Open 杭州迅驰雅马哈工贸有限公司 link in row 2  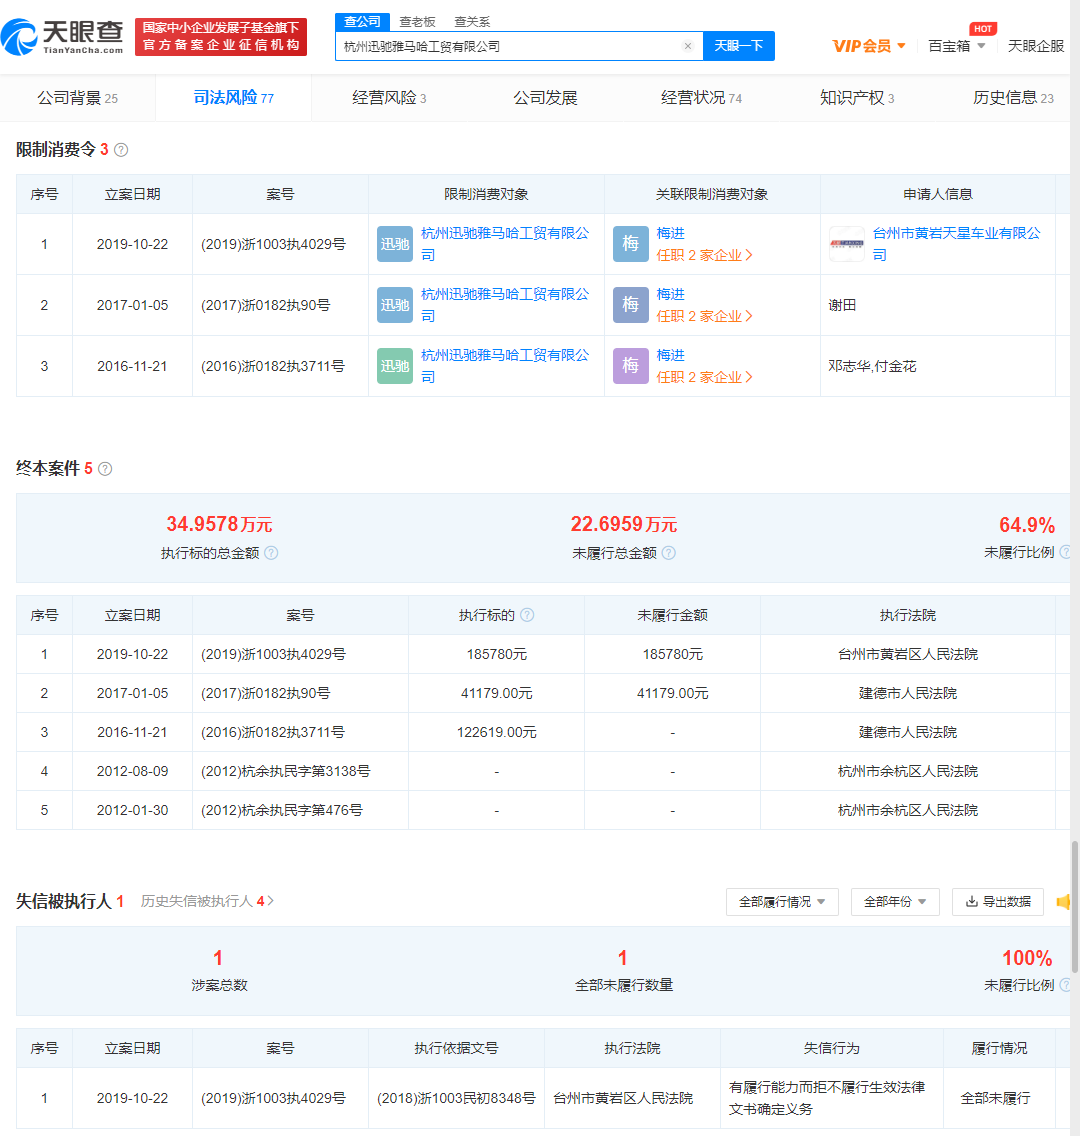[x=505, y=305]
